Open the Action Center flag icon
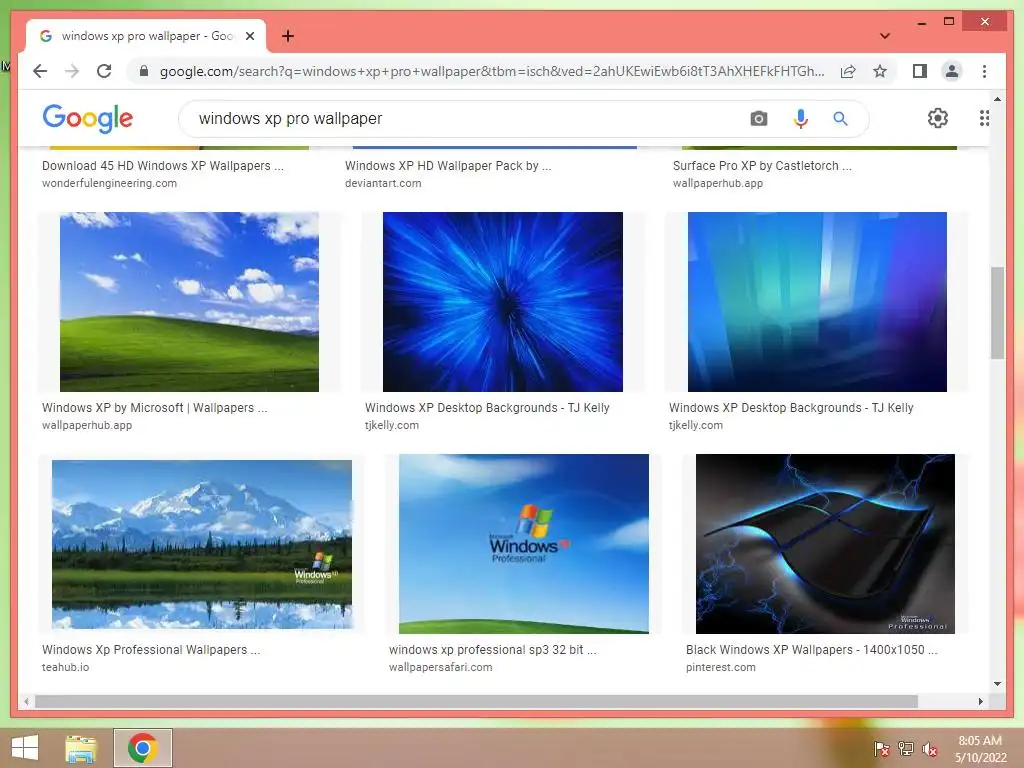1024x768 pixels. pyautogui.click(x=881, y=749)
